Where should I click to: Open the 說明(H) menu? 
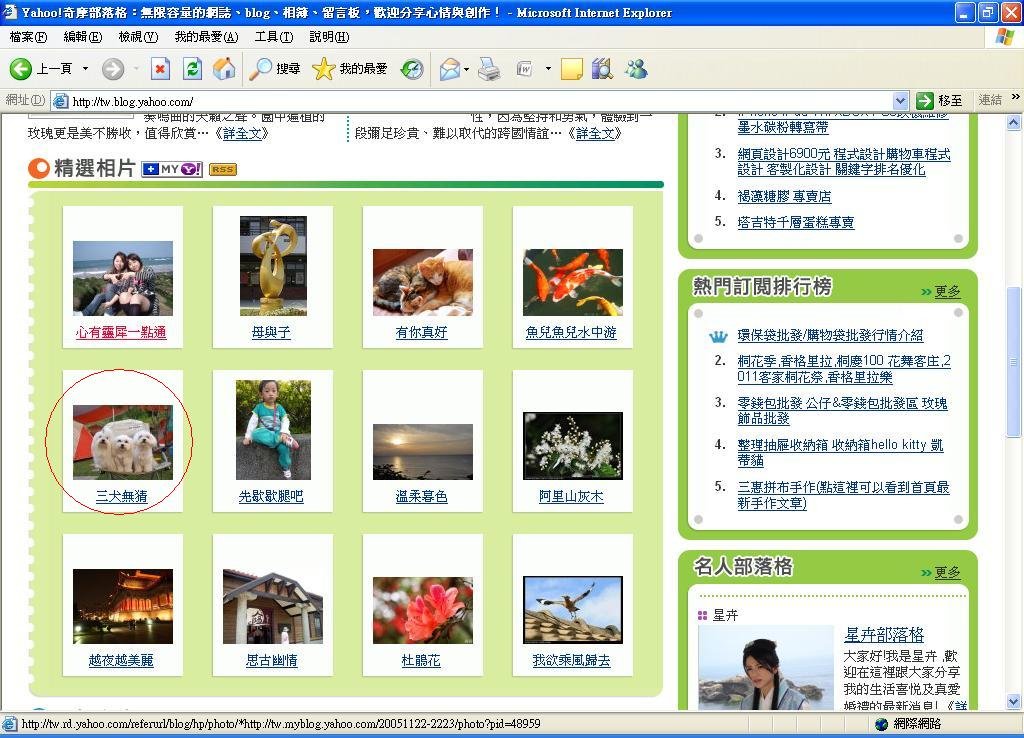click(x=329, y=37)
